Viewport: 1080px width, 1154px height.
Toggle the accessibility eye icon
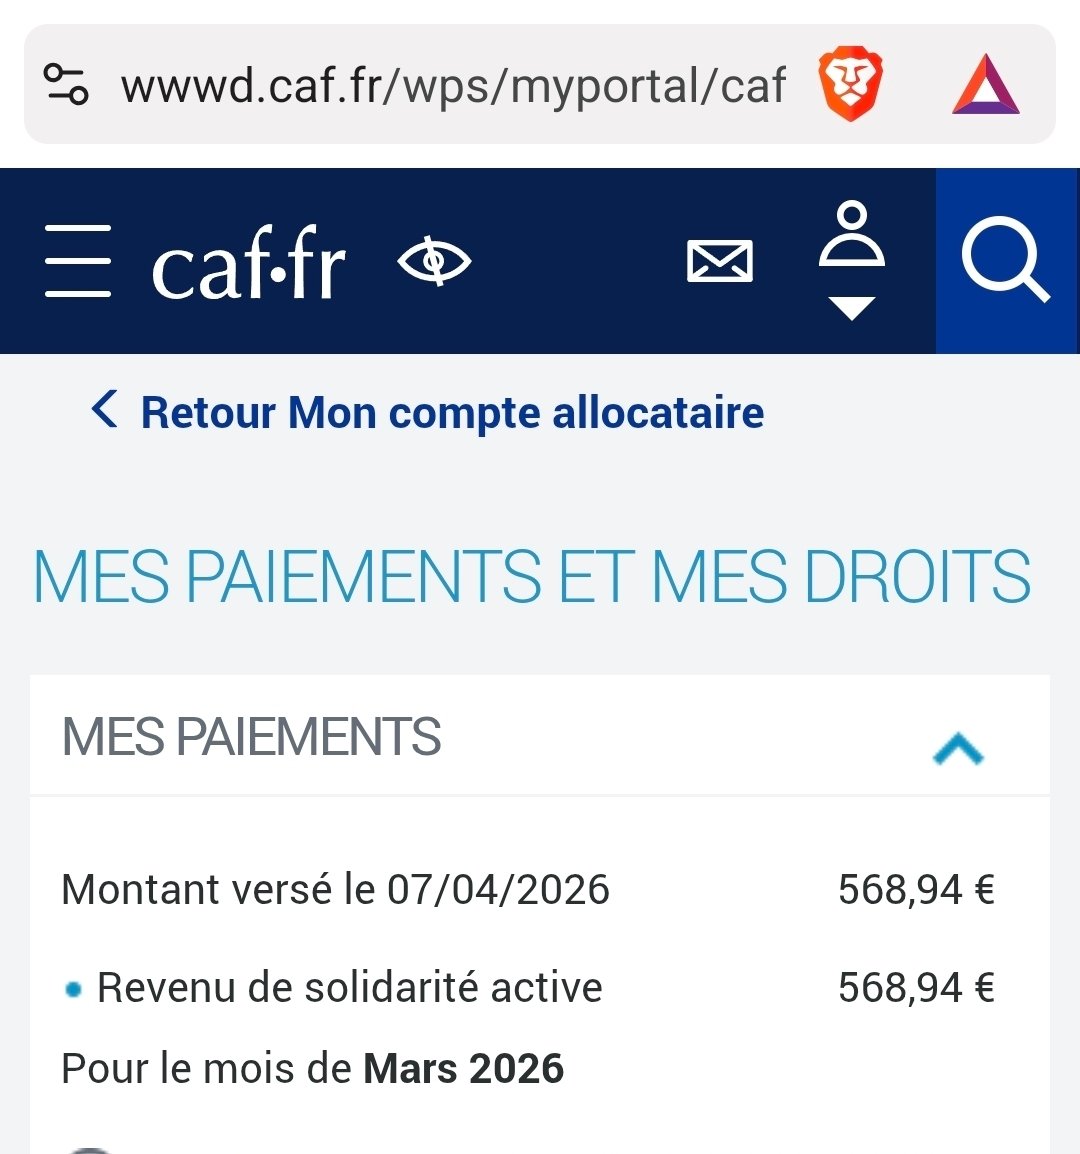click(434, 262)
